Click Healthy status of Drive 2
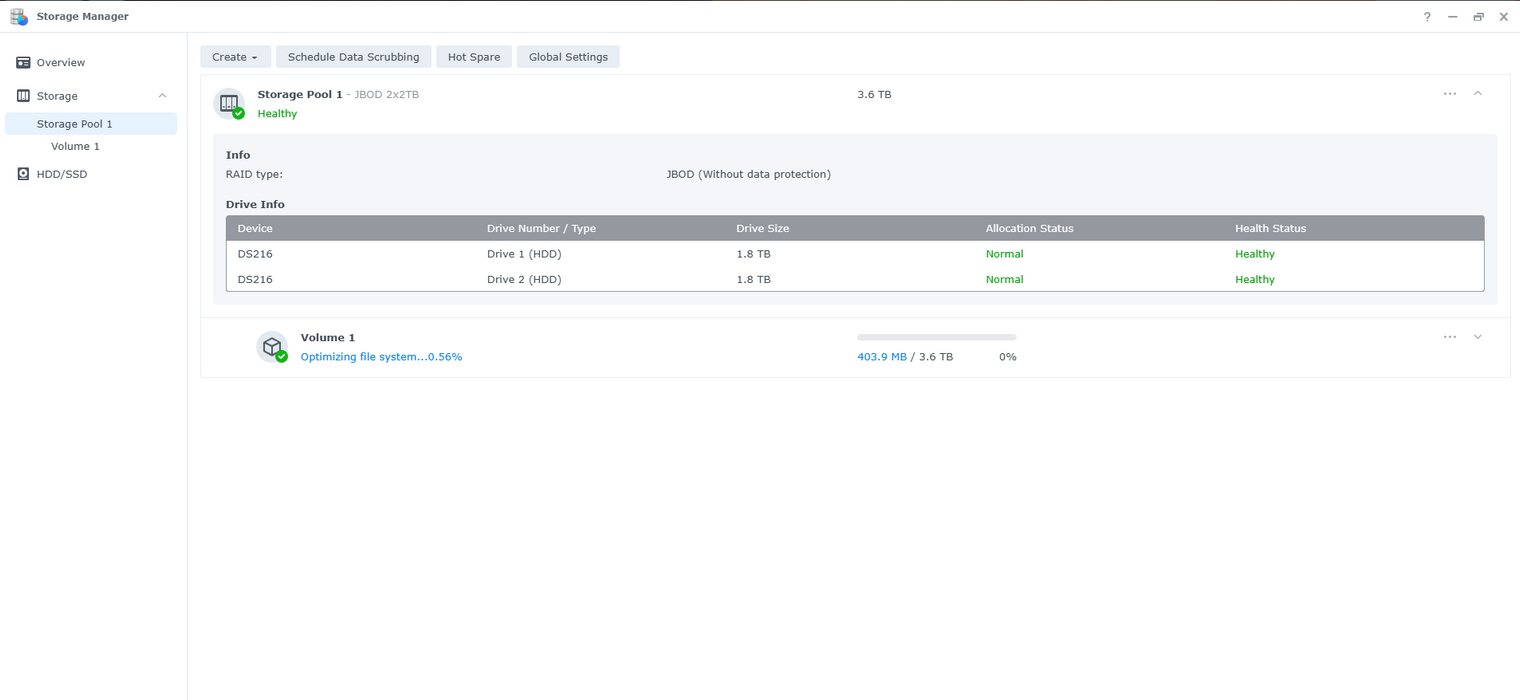 (x=1255, y=279)
